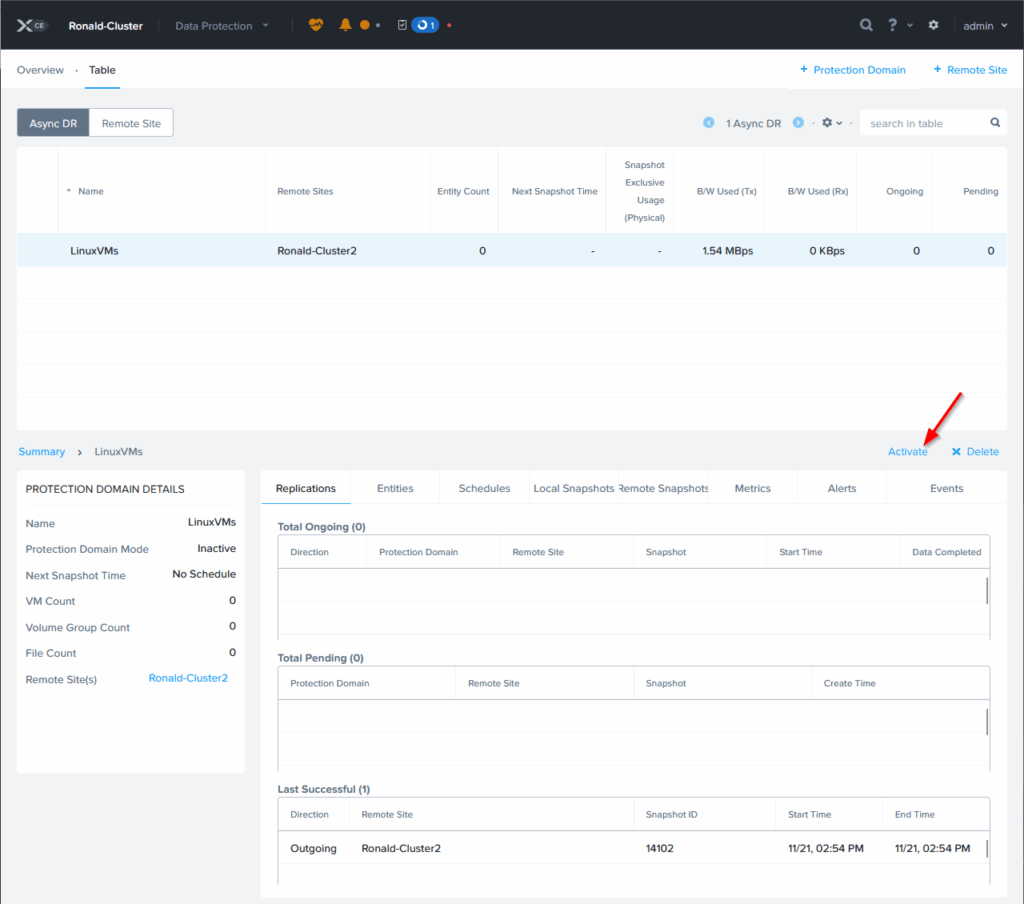This screenshot has height=904, width=1024.
Task: Click the search magnifier in top bar
Action: 866,25
